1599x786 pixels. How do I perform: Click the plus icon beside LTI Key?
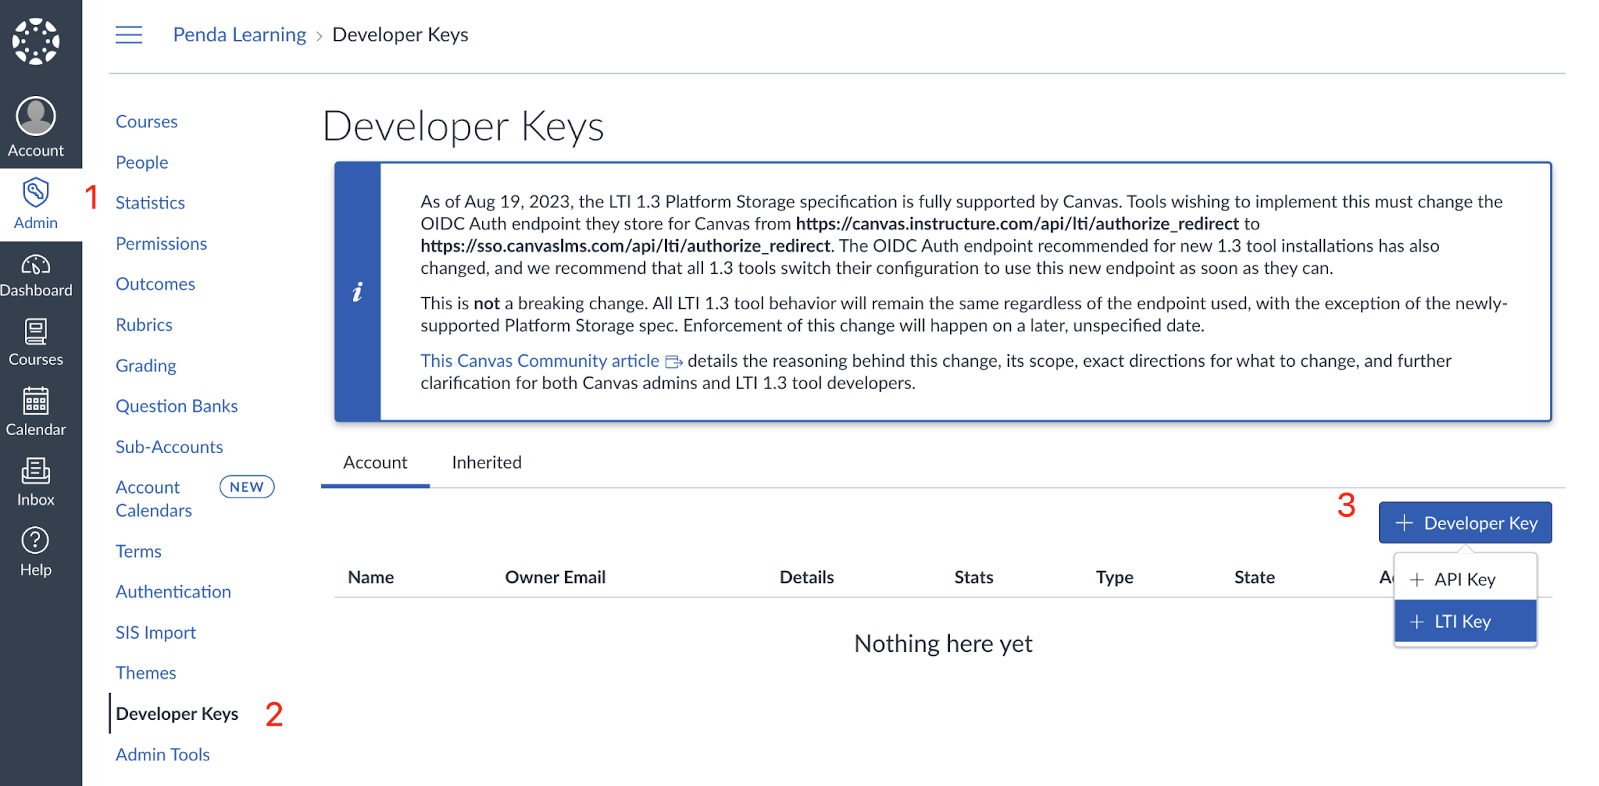(1416, 622)
